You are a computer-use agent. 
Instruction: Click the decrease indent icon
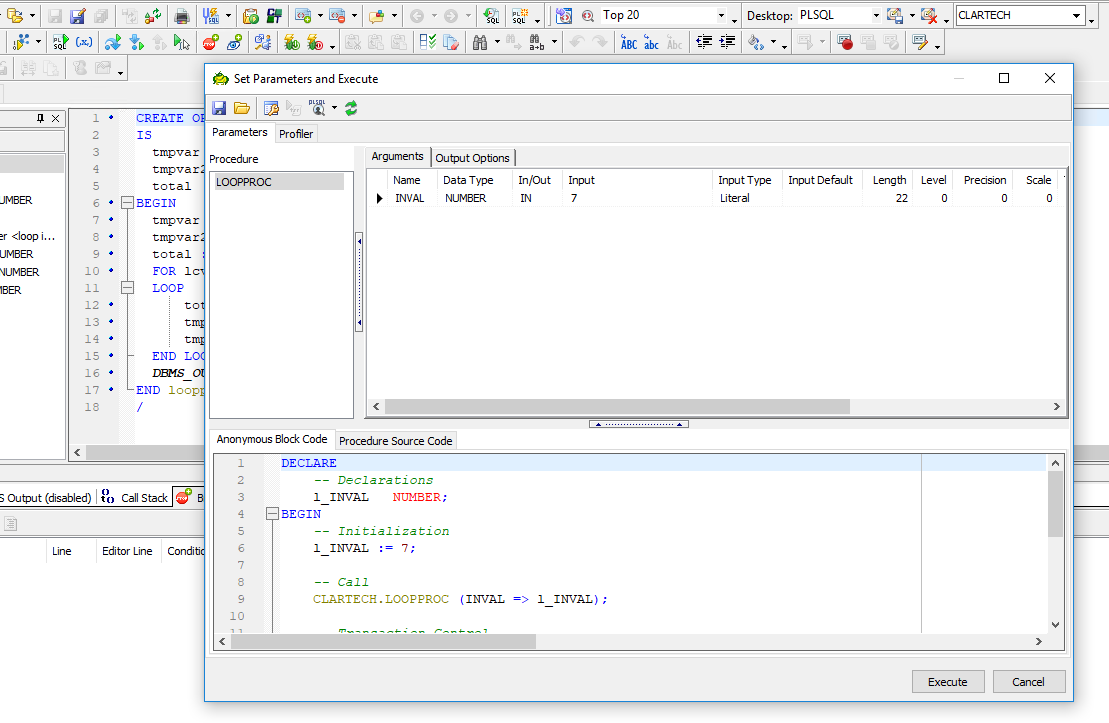704,43
